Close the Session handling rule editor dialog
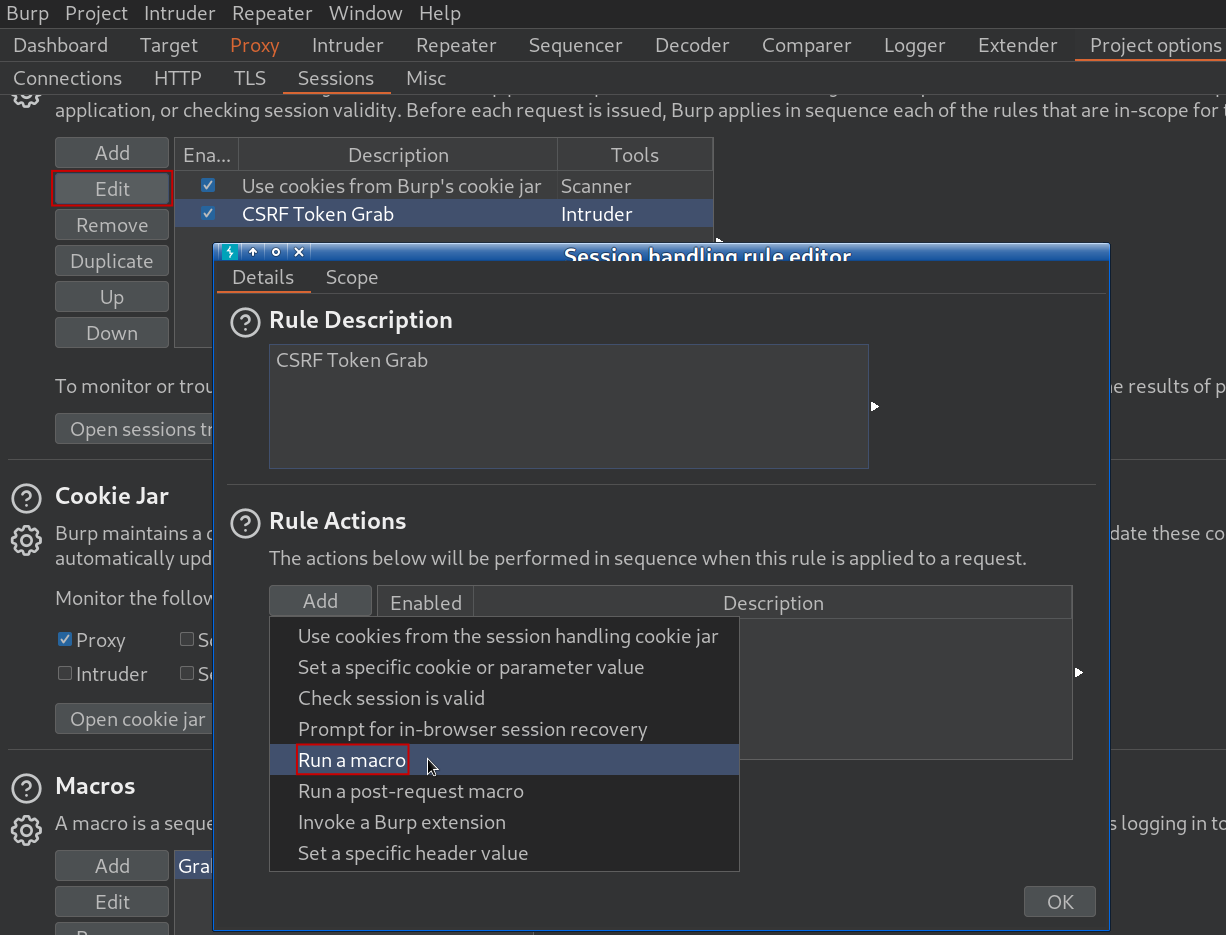 (x=298, y=252)
